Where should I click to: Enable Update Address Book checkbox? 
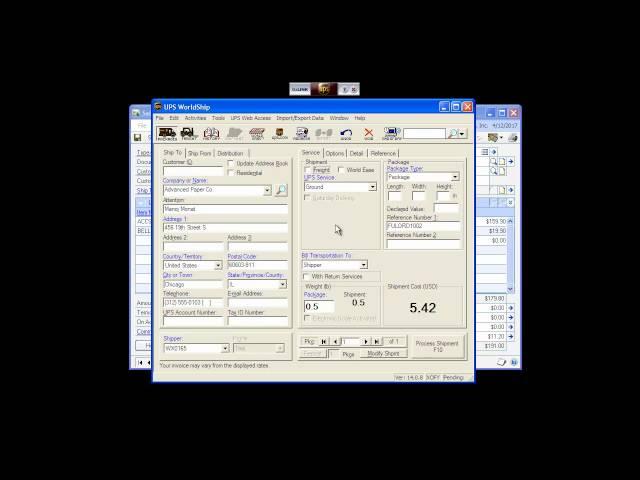click(x=231, y=163)
